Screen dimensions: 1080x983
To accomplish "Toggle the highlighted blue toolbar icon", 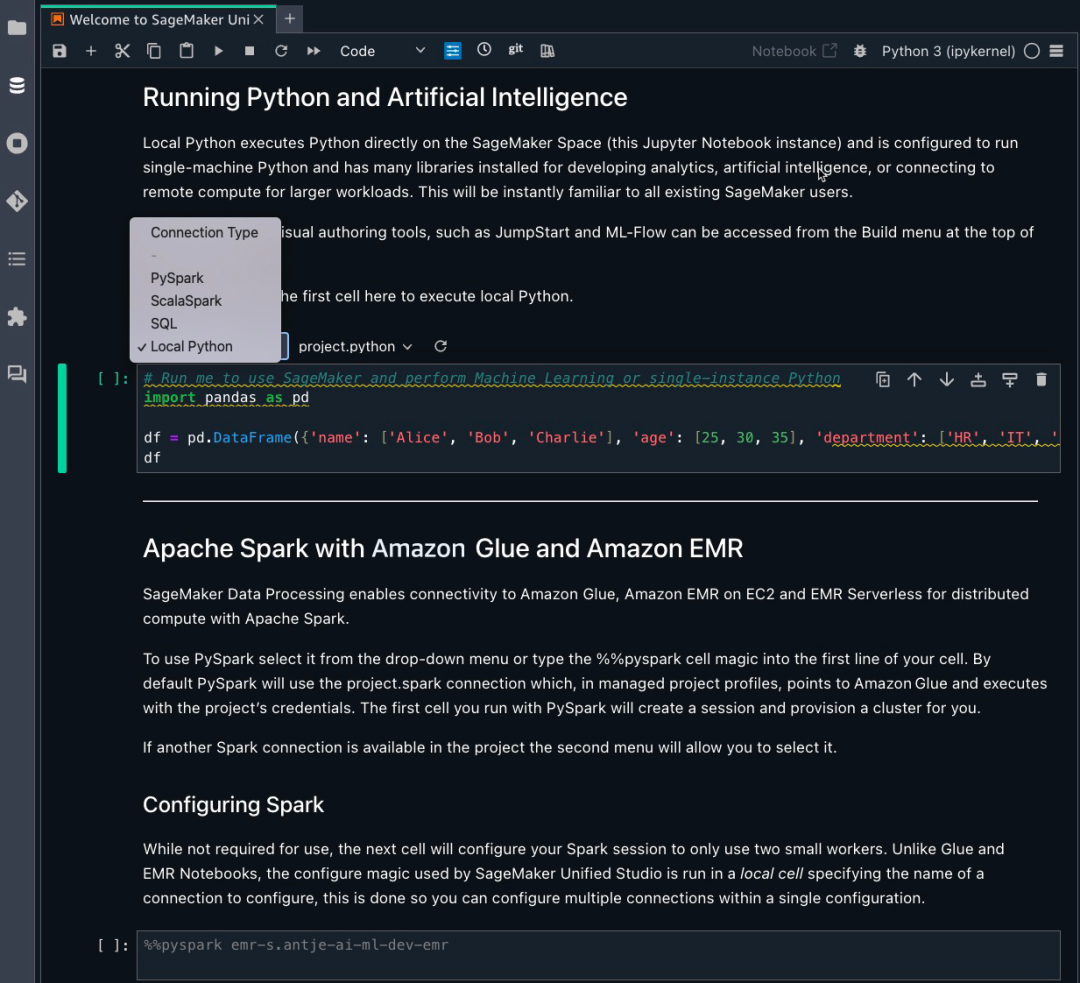I will point(453,51).
